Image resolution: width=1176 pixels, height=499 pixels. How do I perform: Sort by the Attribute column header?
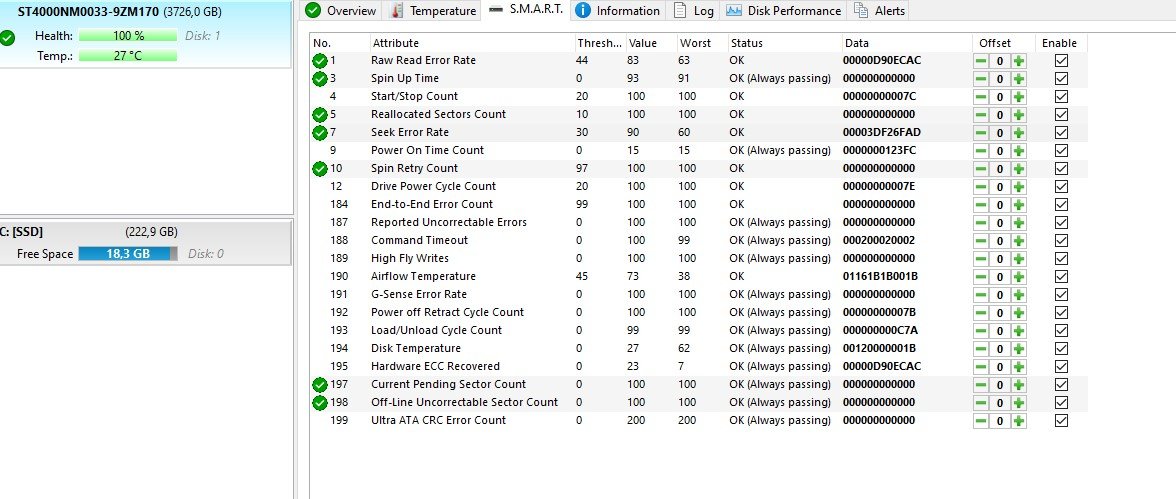[x=395, y=43]
